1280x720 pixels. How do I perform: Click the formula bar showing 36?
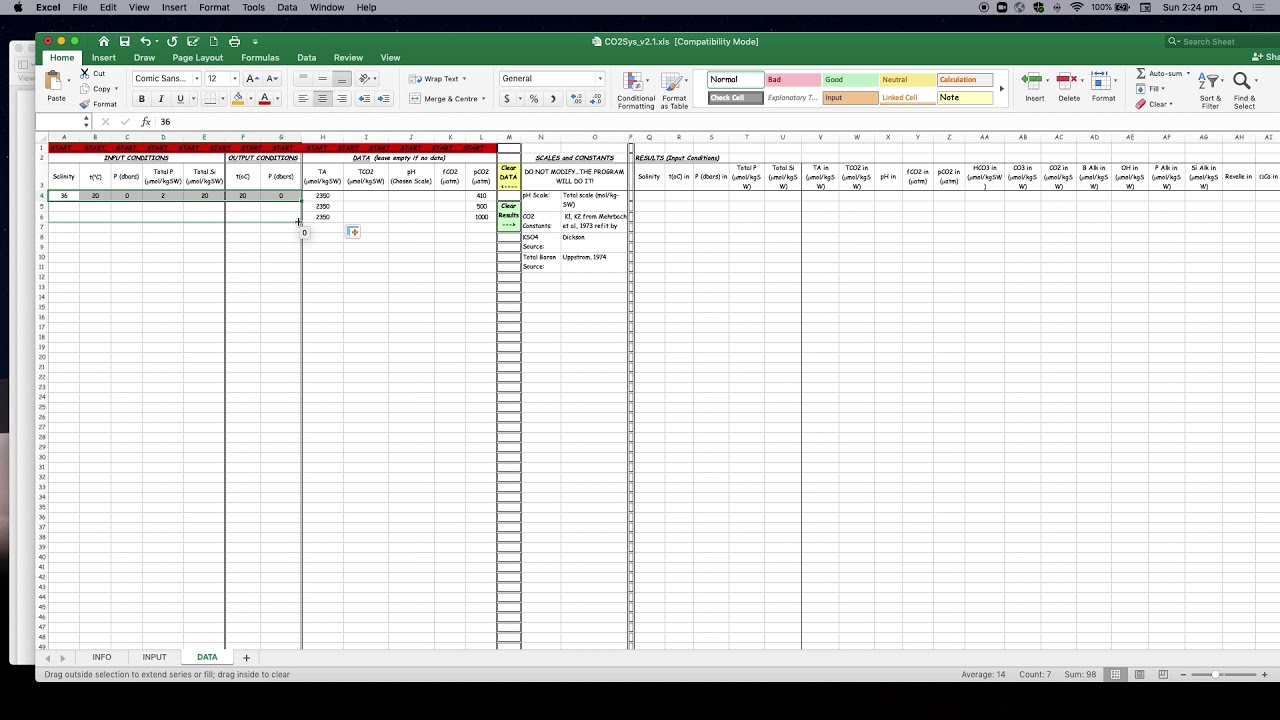coord(715,121)
